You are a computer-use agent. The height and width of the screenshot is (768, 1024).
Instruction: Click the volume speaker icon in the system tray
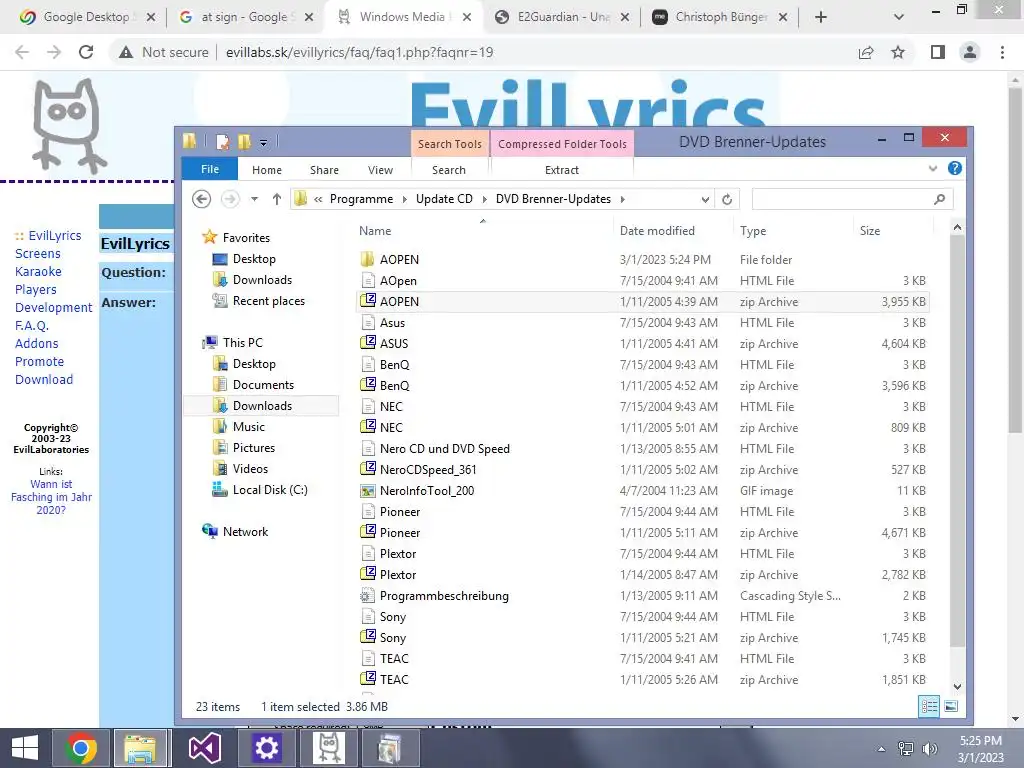coord(929,748)
